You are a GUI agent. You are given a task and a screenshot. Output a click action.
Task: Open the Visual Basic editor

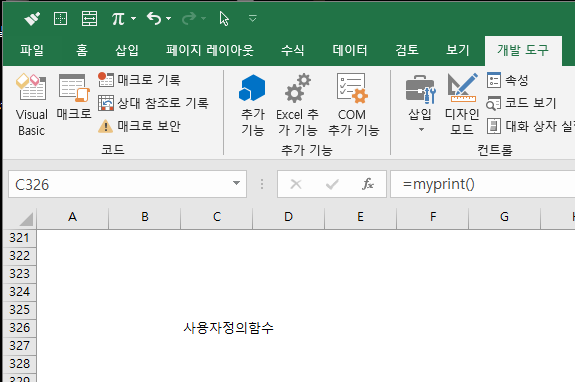coord(32,104)
